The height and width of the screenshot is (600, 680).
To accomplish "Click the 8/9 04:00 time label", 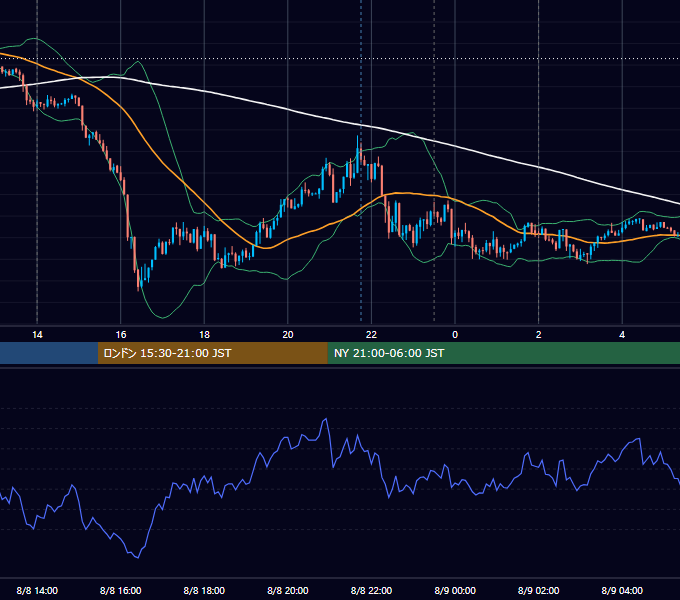I will pyautogui.click(x=622, y=590).
